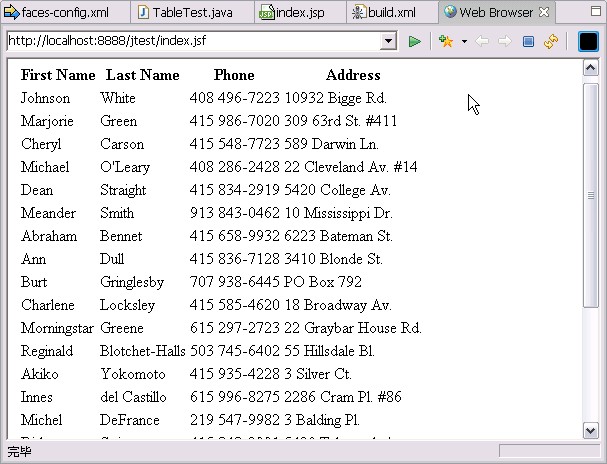Click phone 415 836-7128
Image resolution: width=607 pixels, height=464 pixels.
(x=235, y=259)
